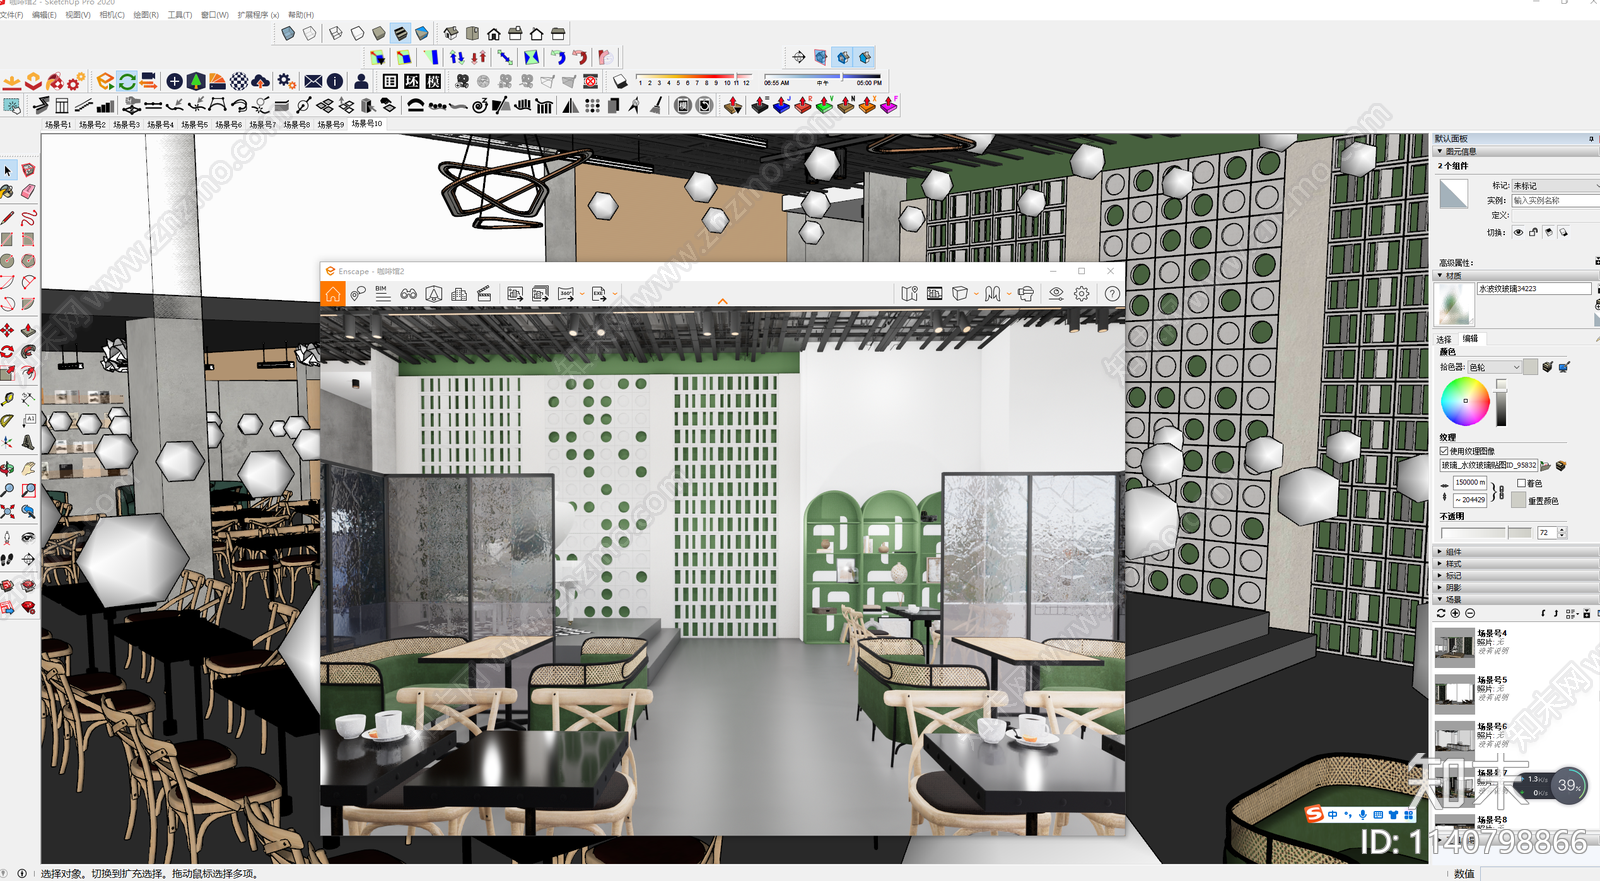
Task: Click the front house view icon
Action: 493,33
